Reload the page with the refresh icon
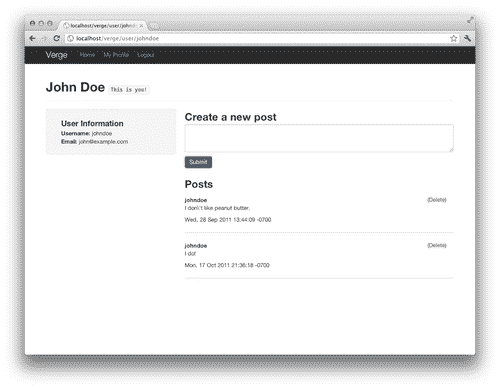 pos(56,38)
